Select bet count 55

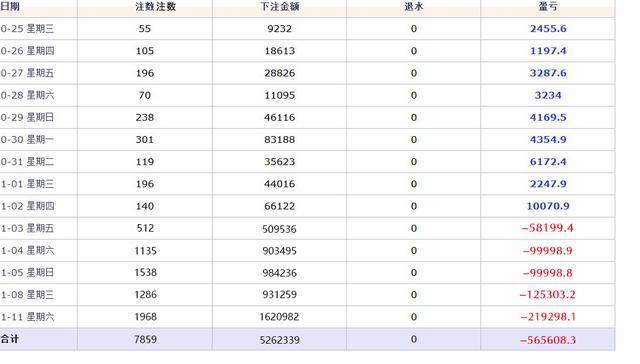[145, 29]
